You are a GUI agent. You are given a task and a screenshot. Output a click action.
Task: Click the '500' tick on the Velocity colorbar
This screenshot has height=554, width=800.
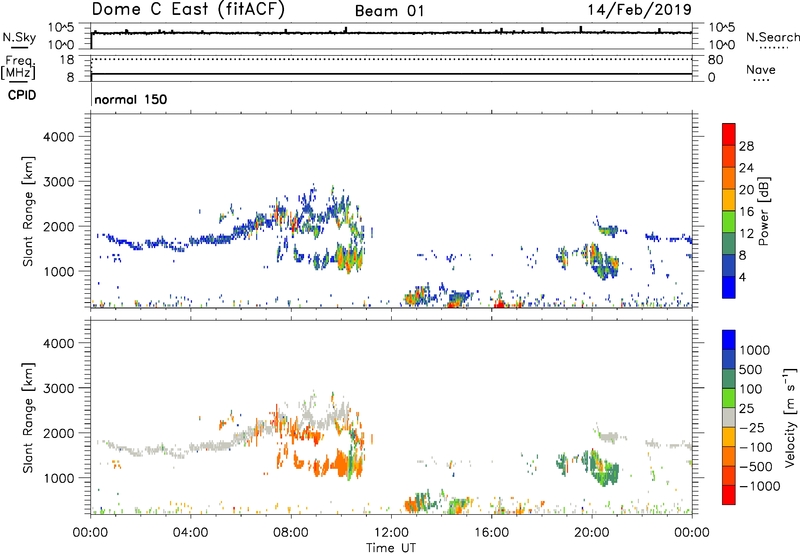pyautogui.click(x=751, y=369)
